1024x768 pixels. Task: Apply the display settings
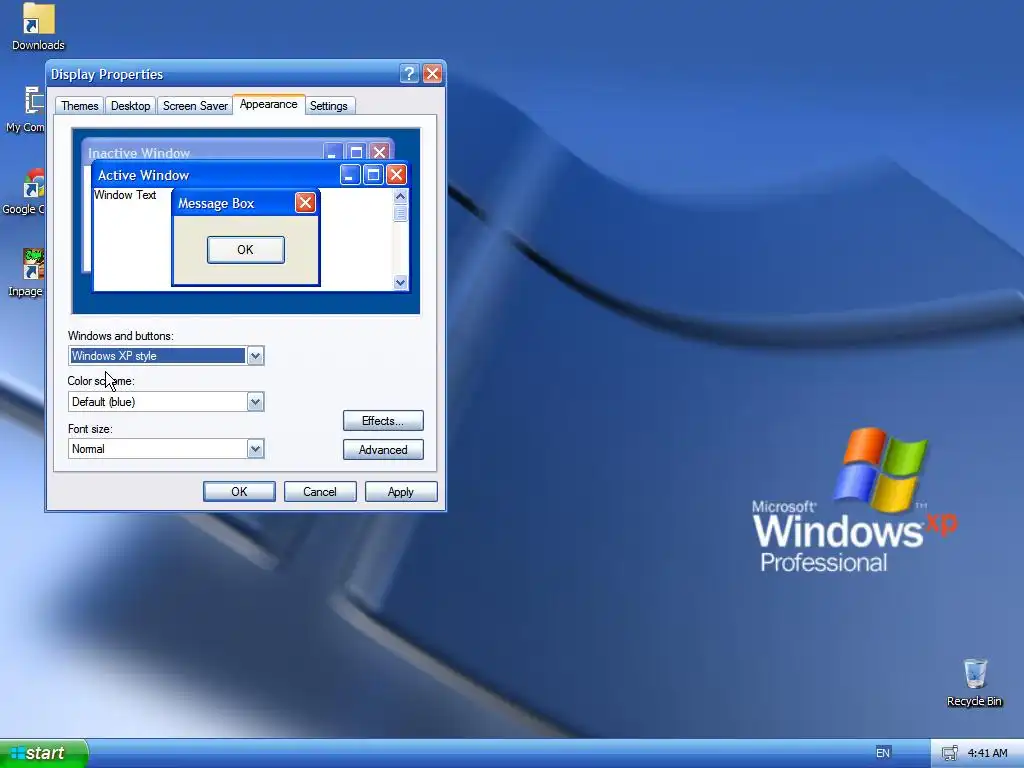[x=401, y=492]
